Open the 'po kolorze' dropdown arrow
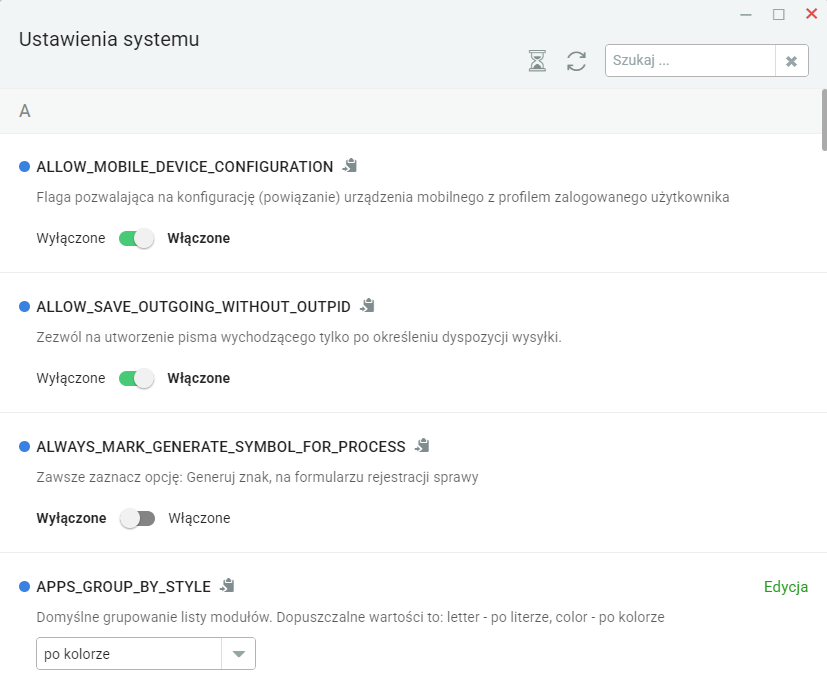Viewport: 827px width, 689px height. click(x=238, y=654)
